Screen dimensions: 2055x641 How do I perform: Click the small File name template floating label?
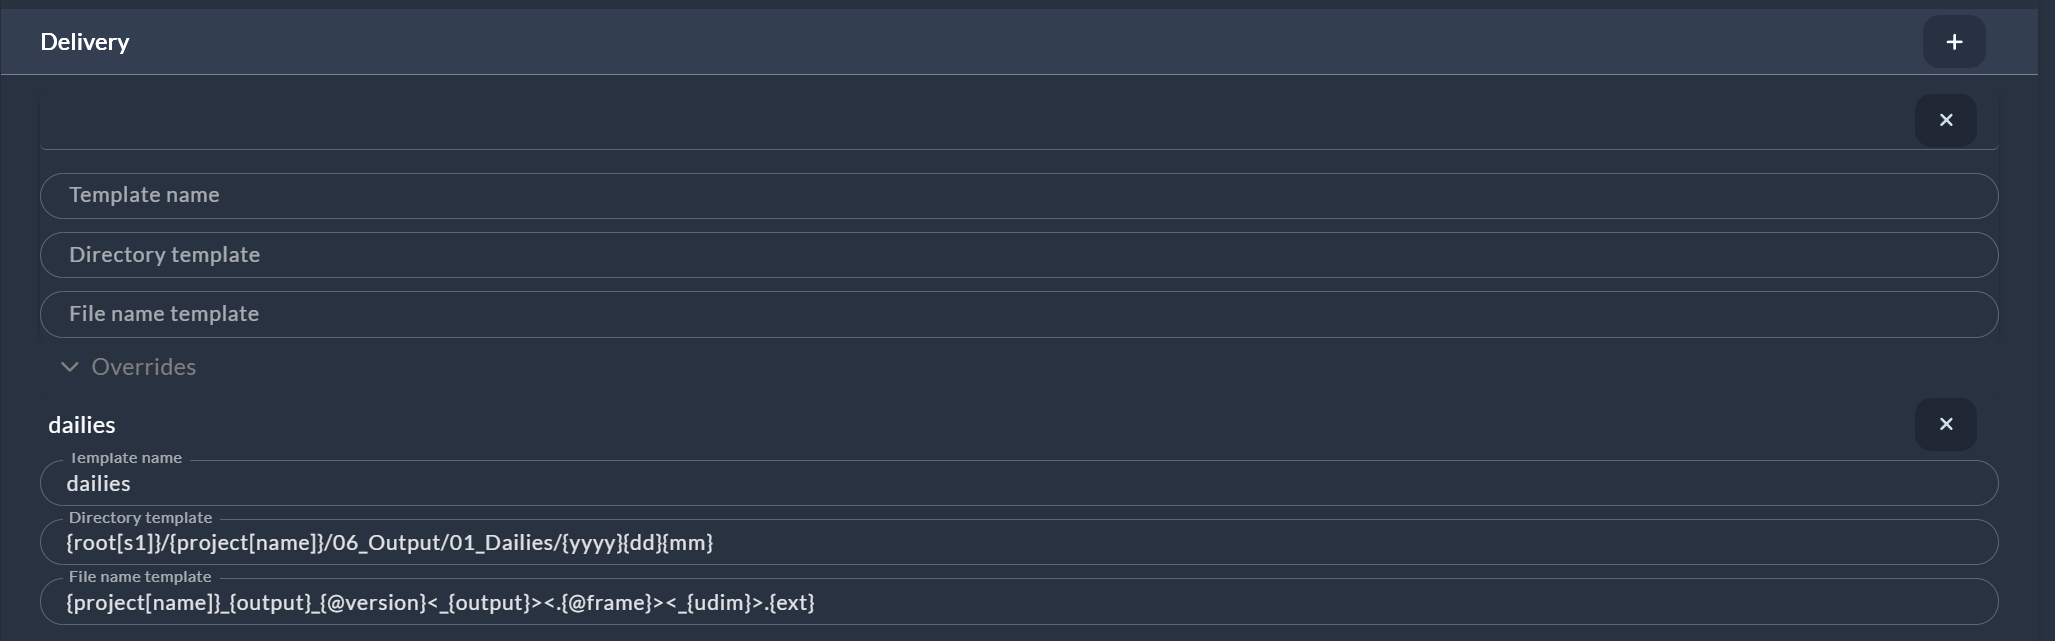(140, 577)
